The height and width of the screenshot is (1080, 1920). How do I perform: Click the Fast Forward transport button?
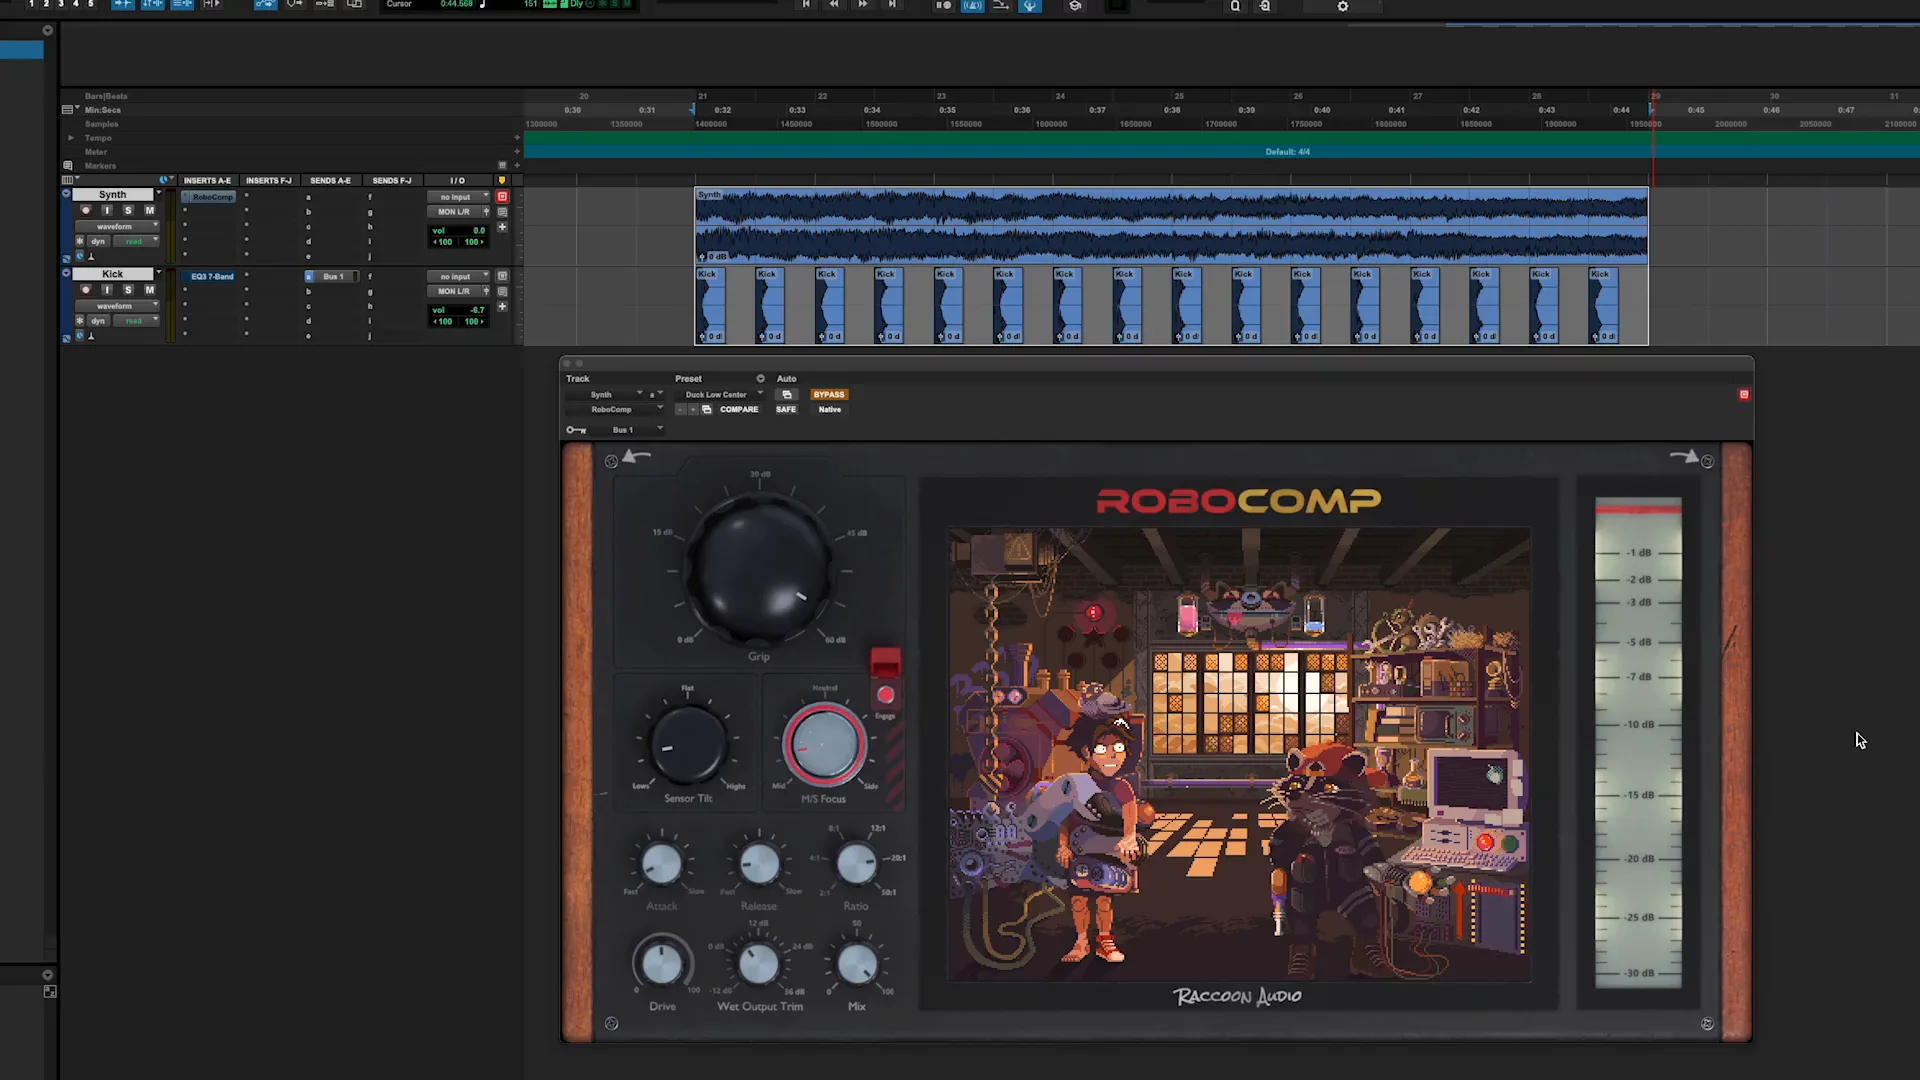[x=863, y=5]
